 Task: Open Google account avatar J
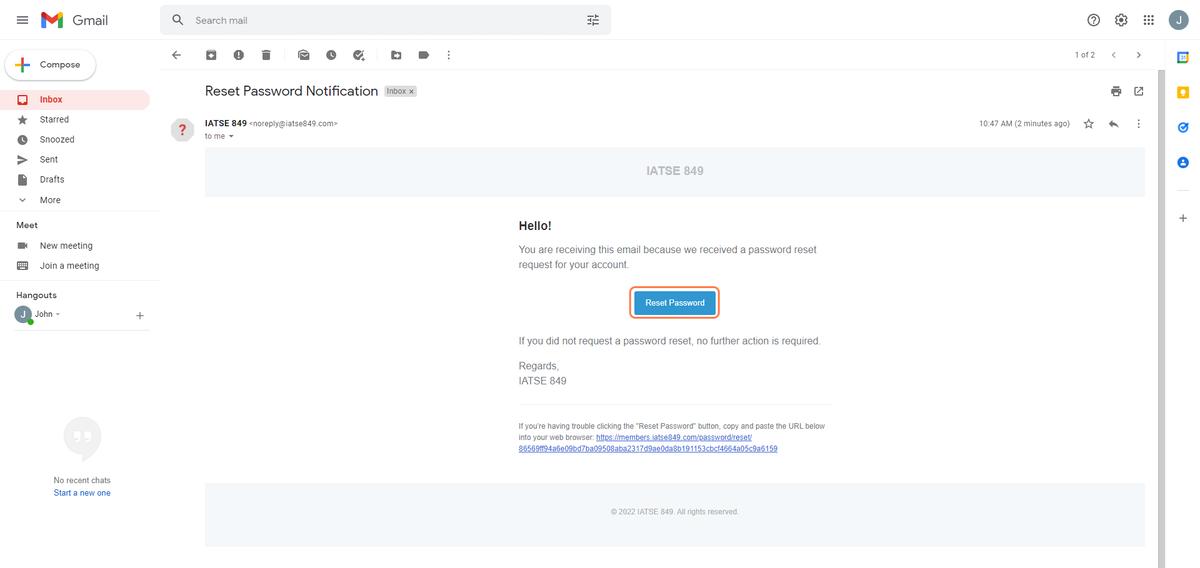[x=1178, y=20]
